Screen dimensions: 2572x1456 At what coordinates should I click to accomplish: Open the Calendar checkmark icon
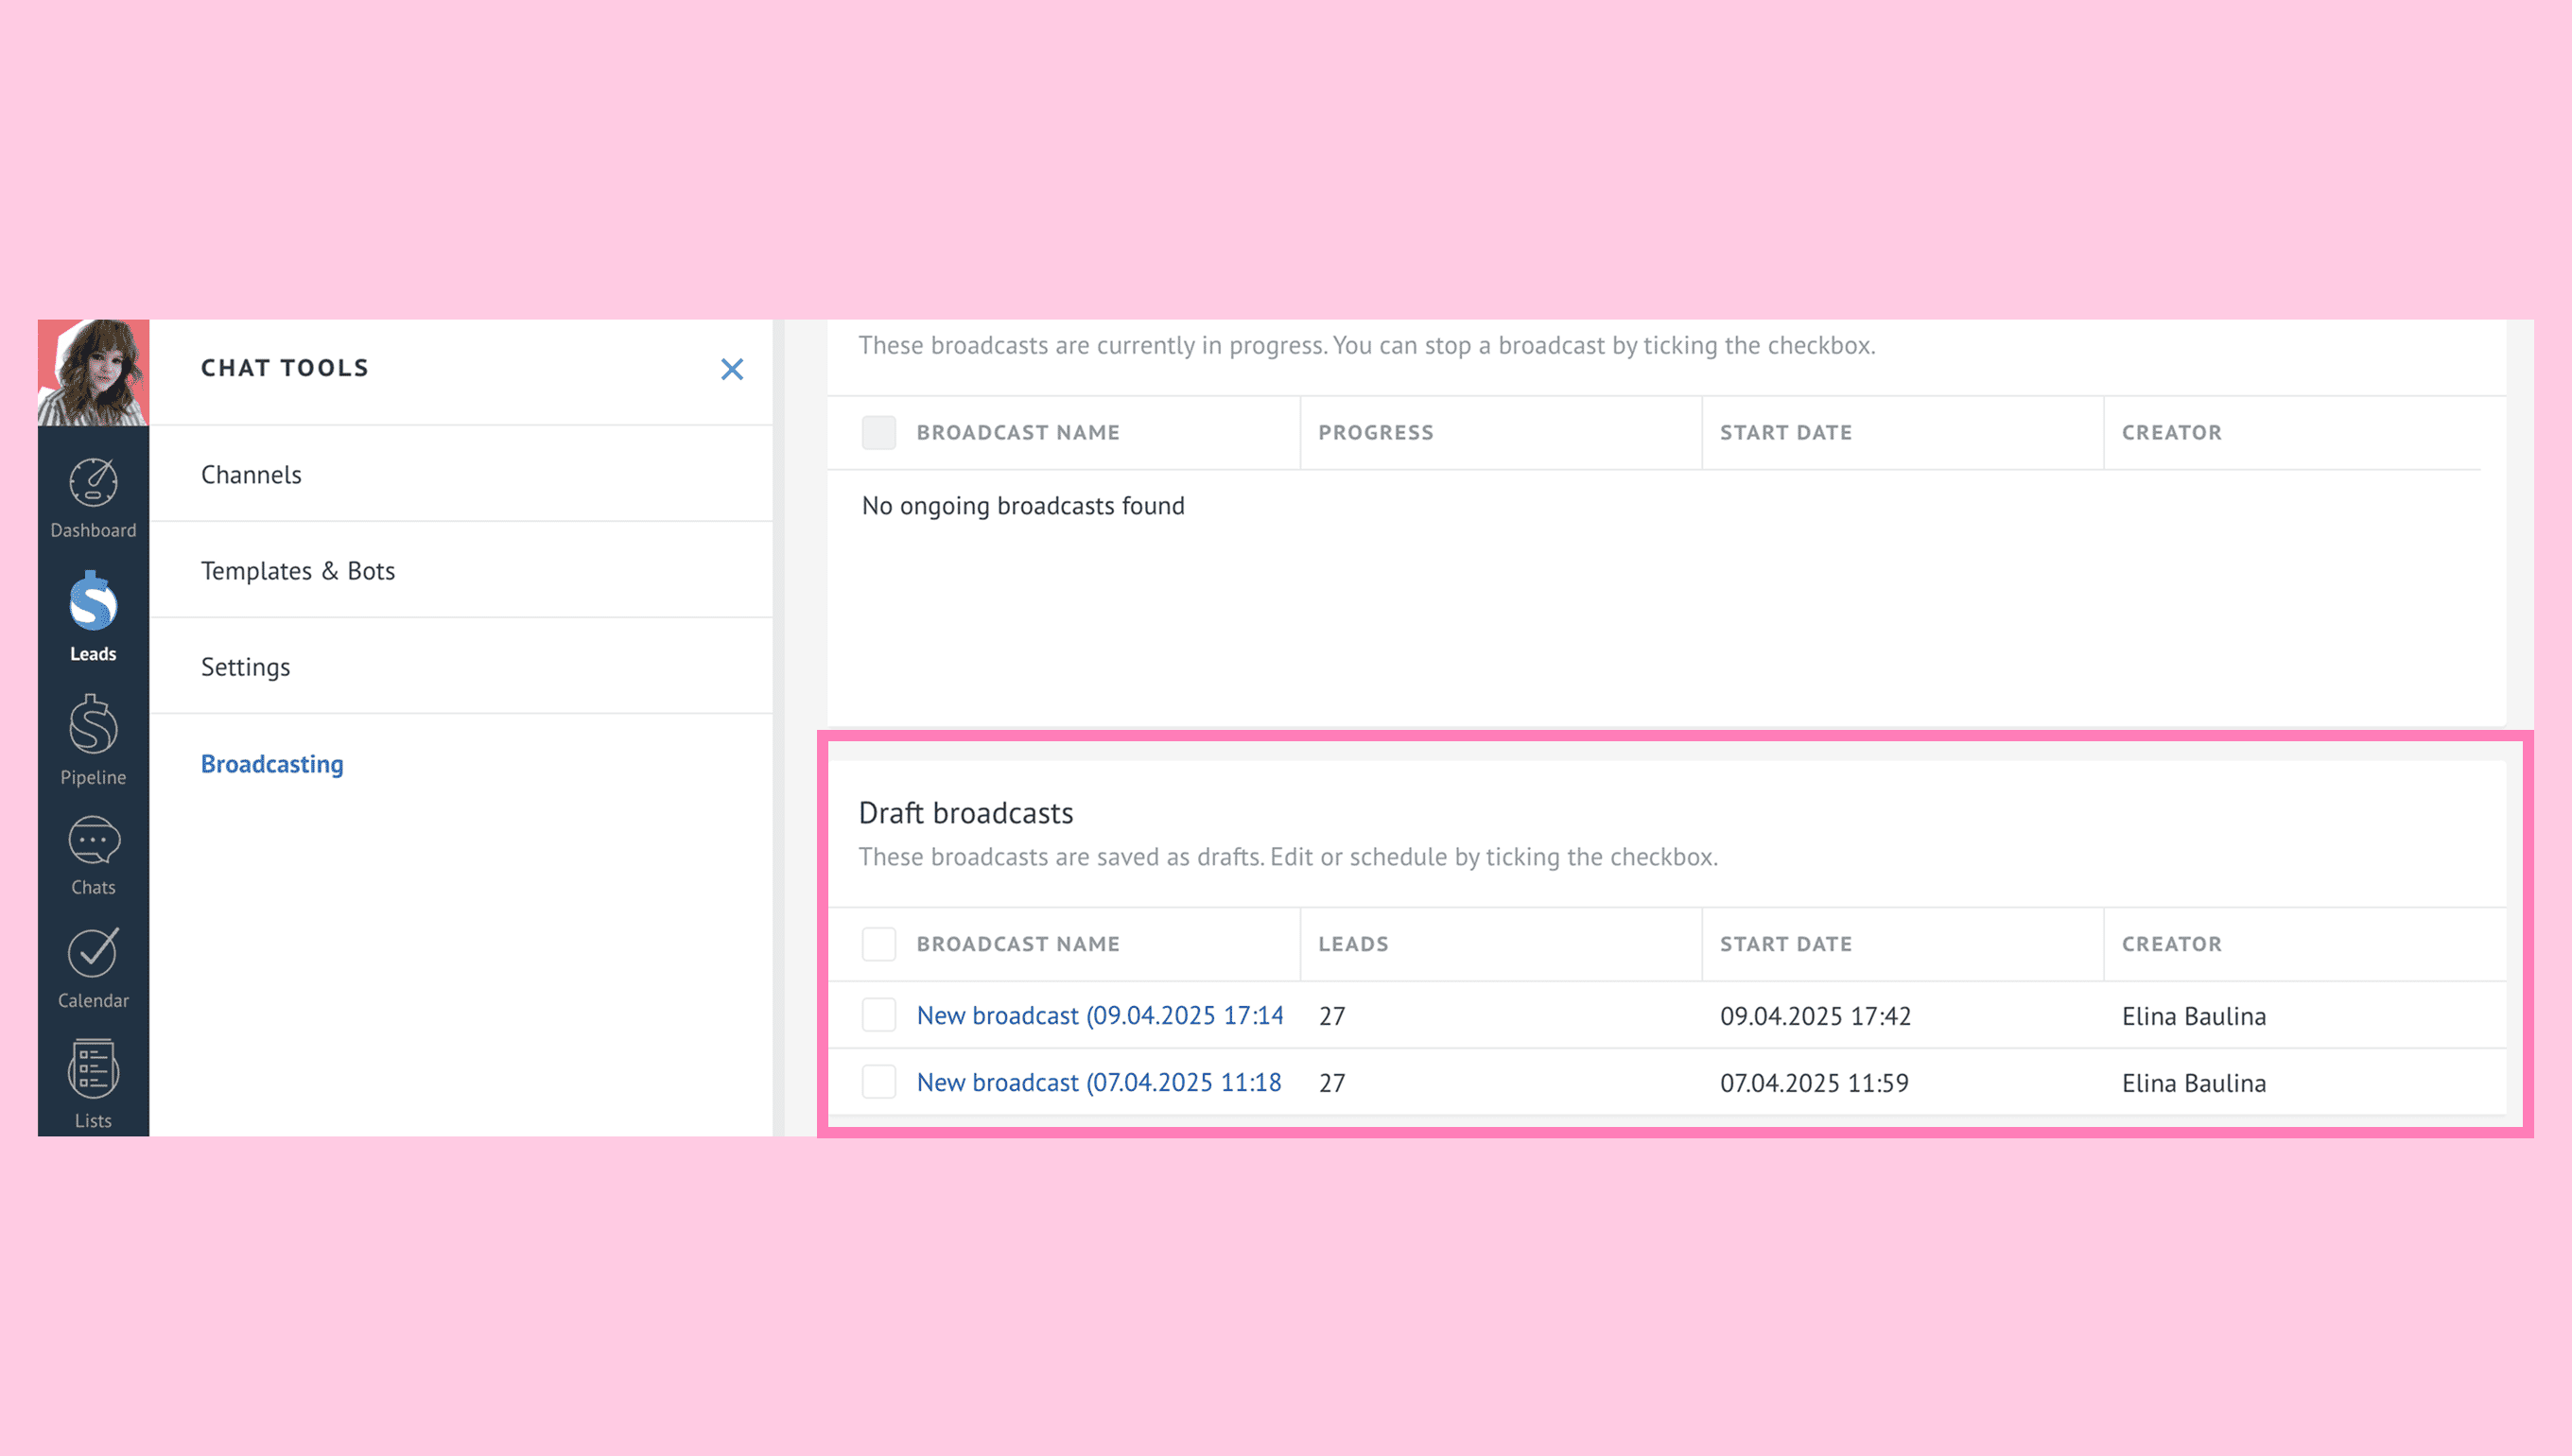click(x=93, y=952)
